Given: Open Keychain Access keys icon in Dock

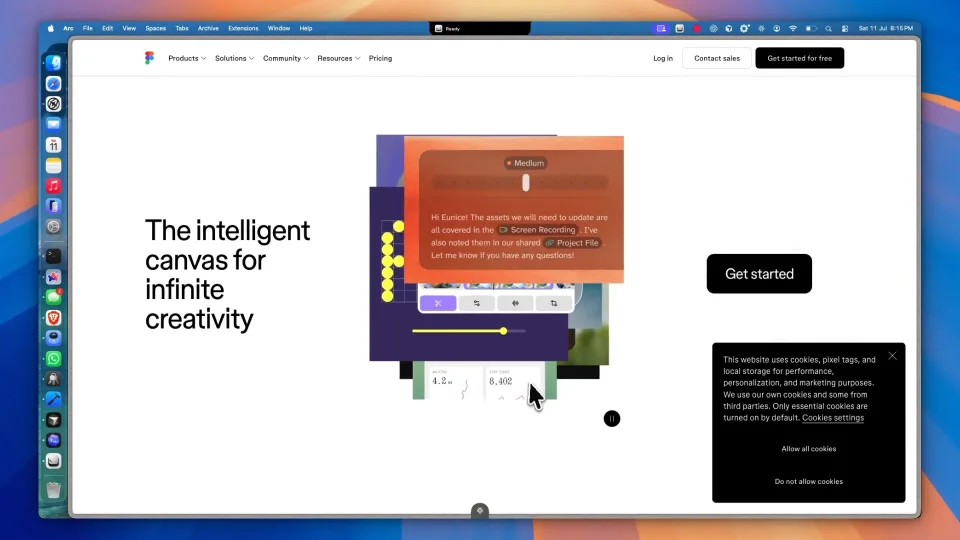Looking at the screenshot, I should (x=54, y=379).
